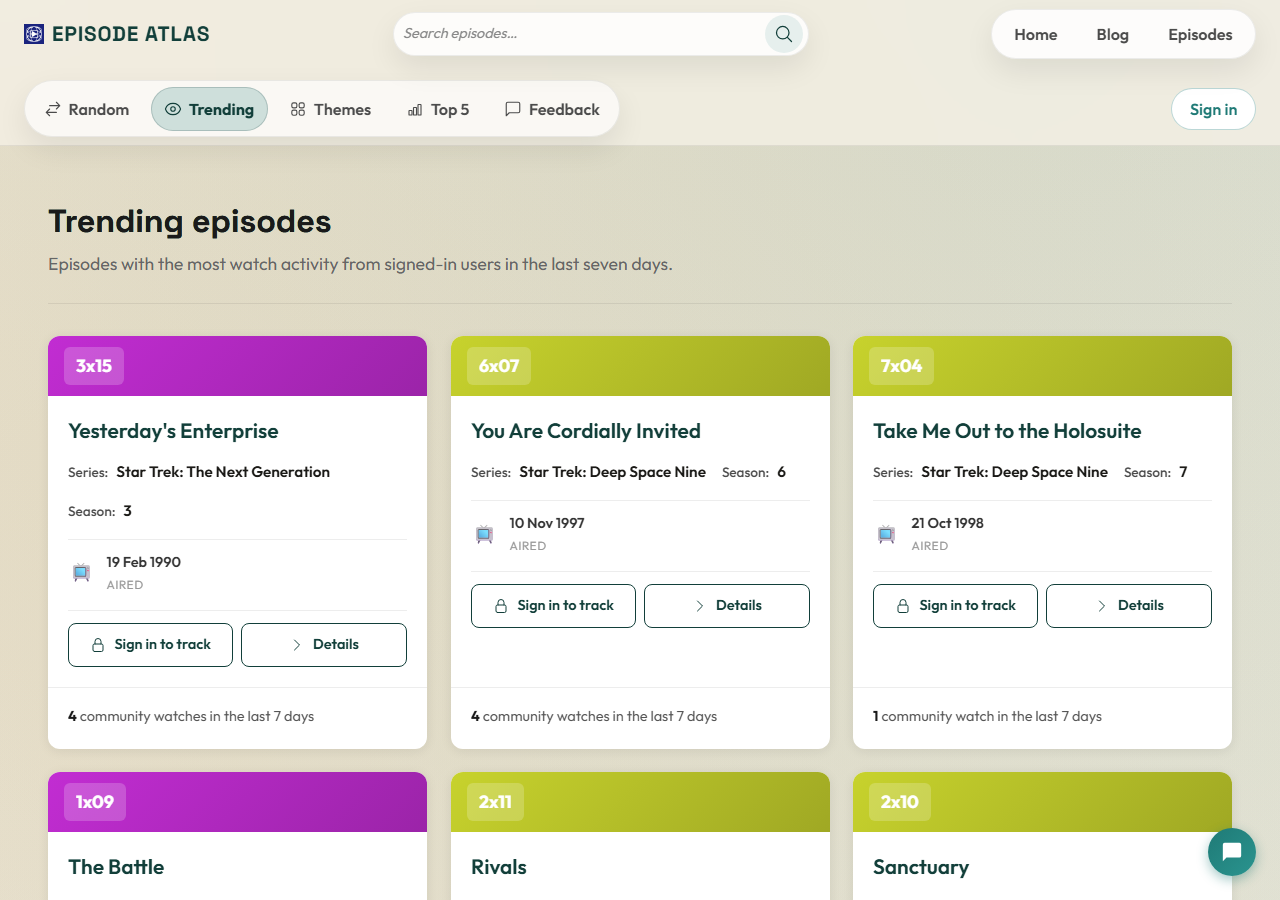The width and height of the screenshot is (1280, 900).
Task: Click chevron on You Are Cordially Invited Details button
Action: 700,606
